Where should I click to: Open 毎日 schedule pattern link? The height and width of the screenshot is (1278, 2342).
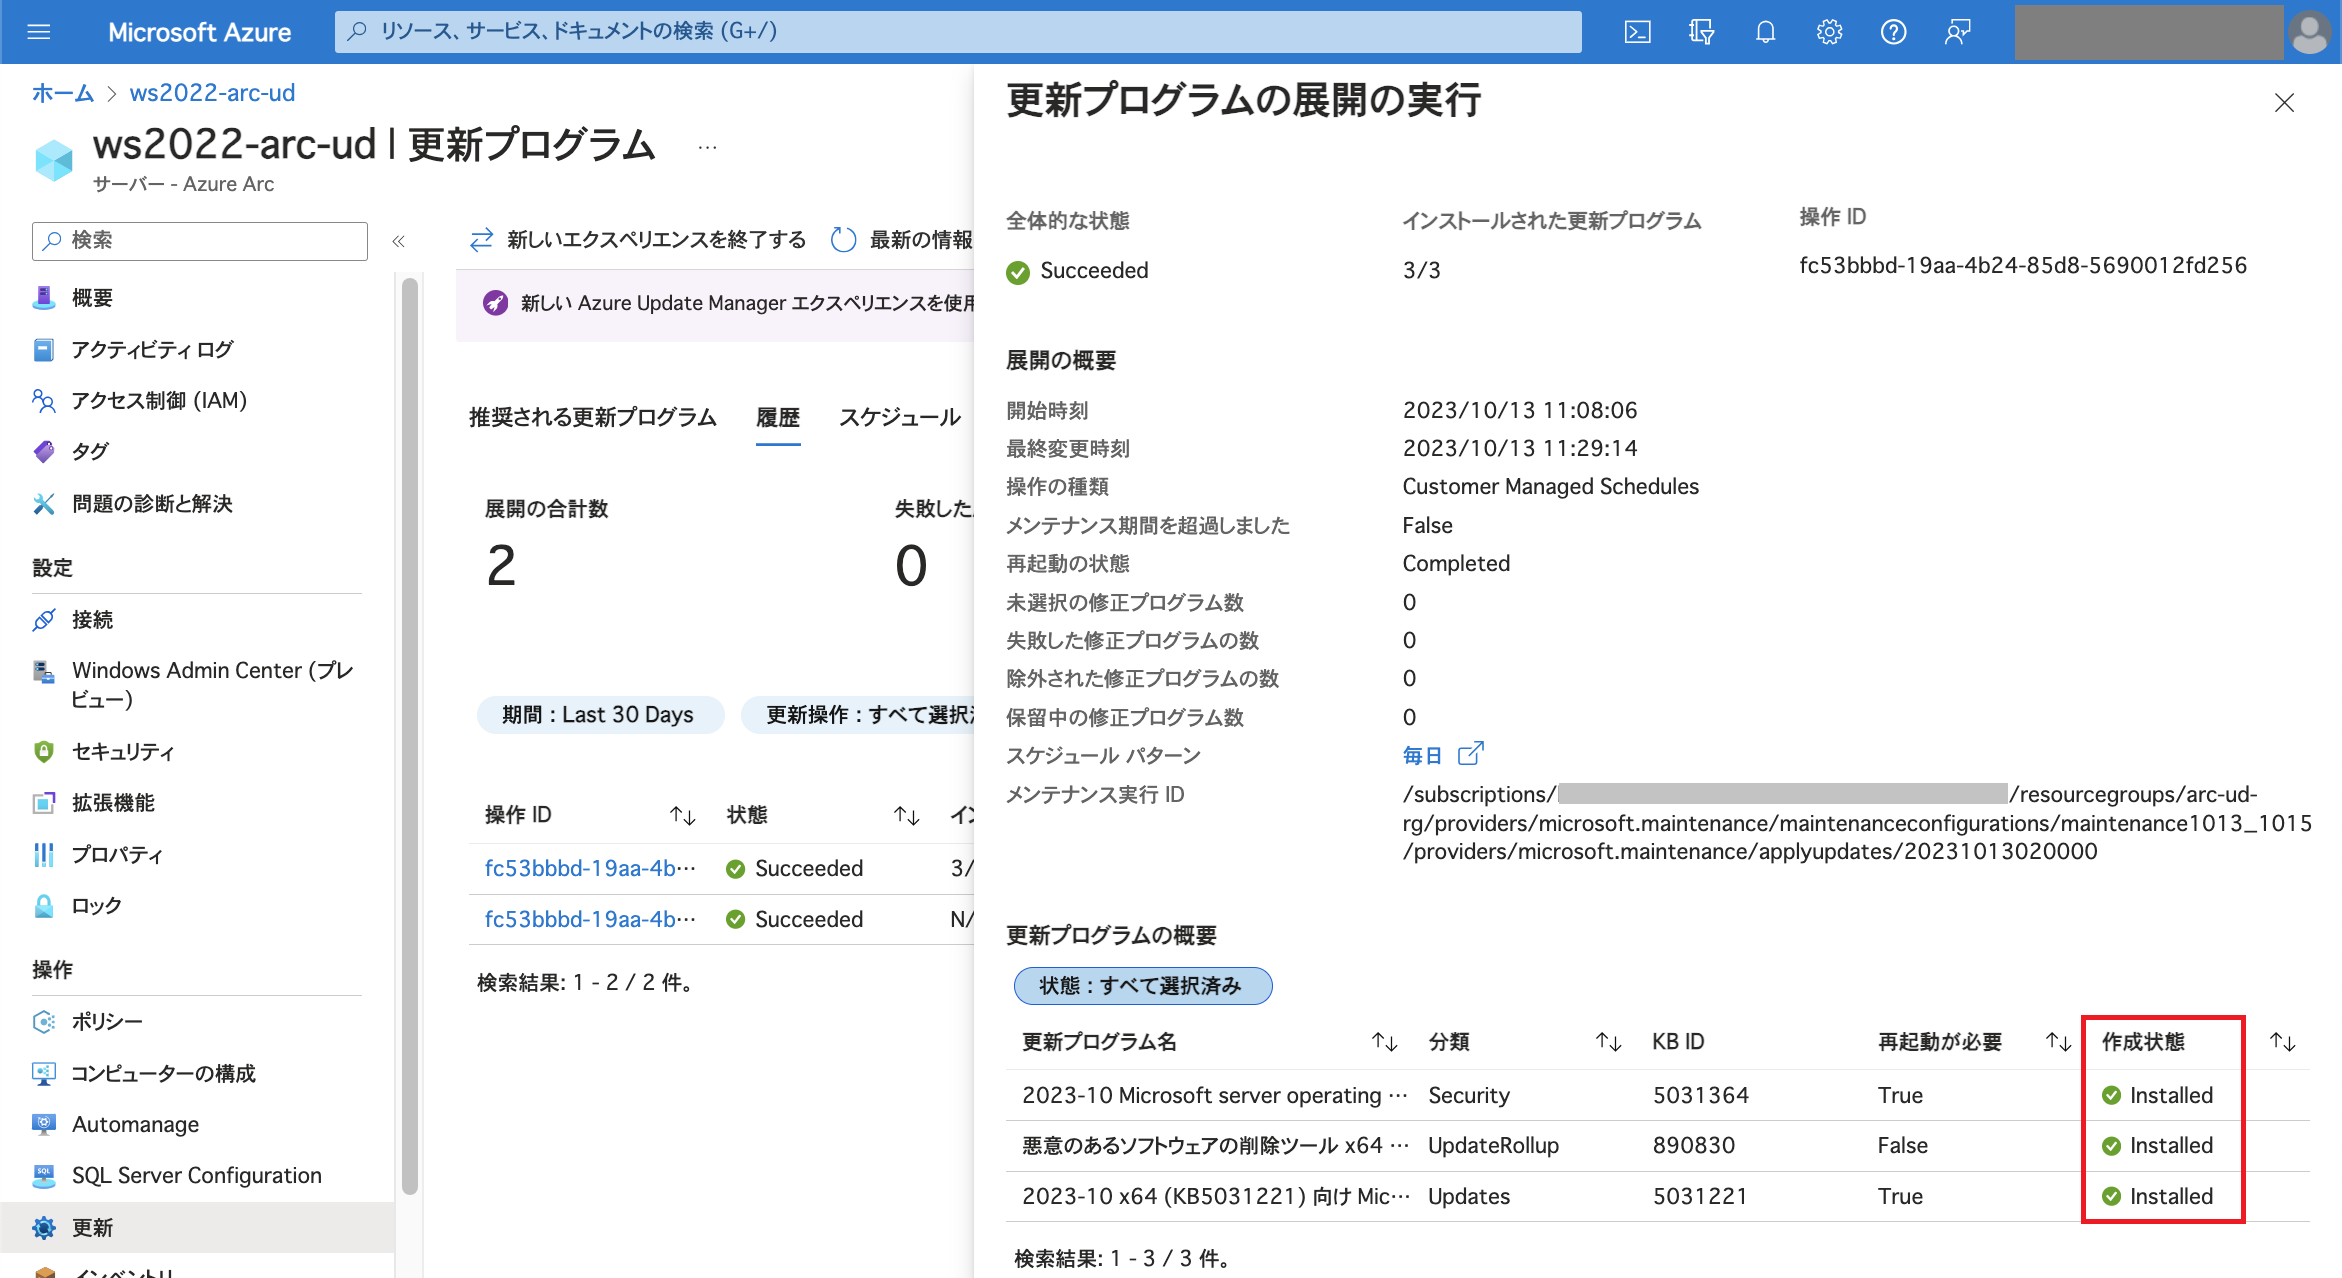1422,755
